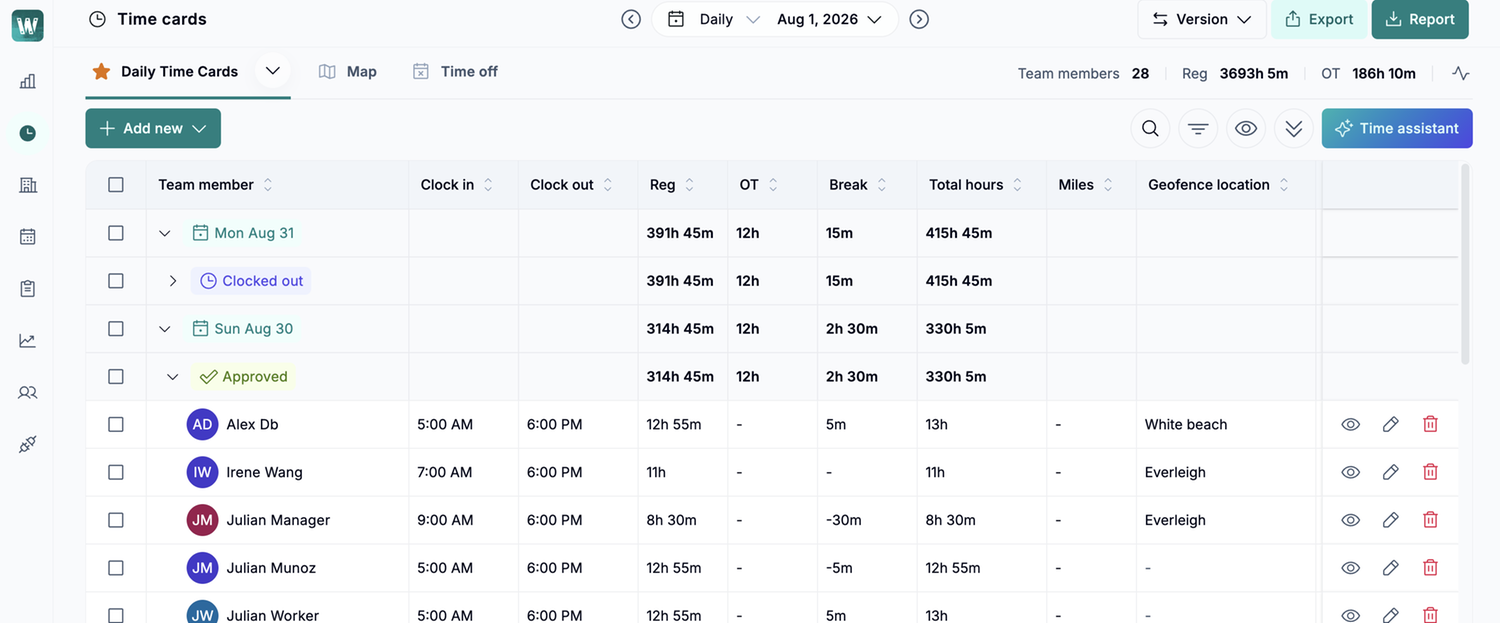Switch to the Map tab
The width and height of the screenshot is (1500, 623).
click(348, 71)
